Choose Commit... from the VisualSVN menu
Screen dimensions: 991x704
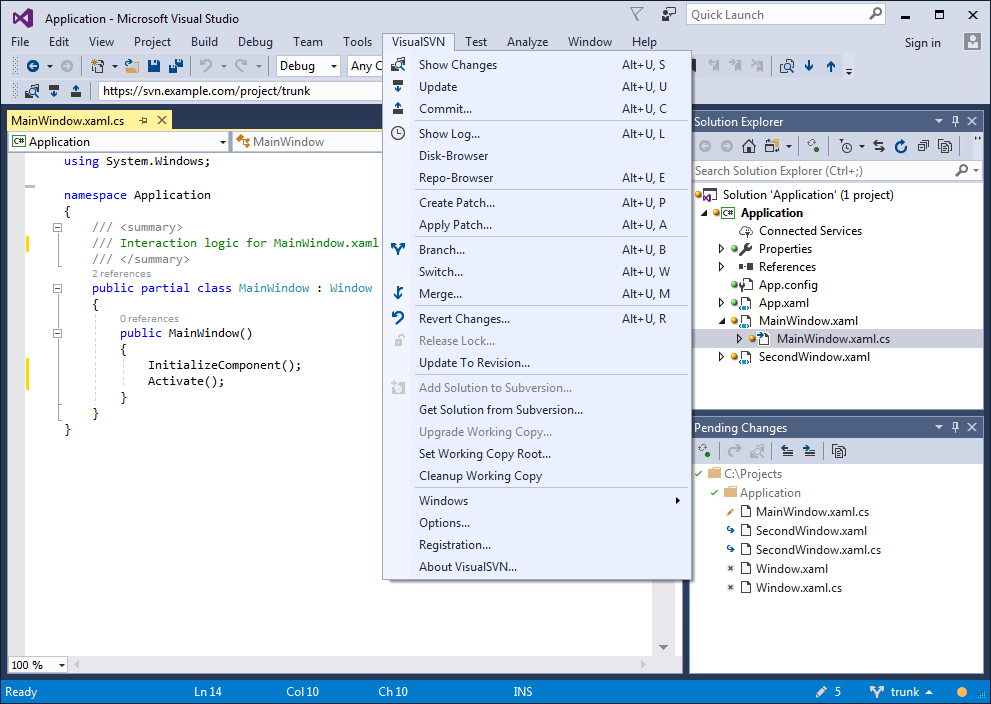coord(445,109)
